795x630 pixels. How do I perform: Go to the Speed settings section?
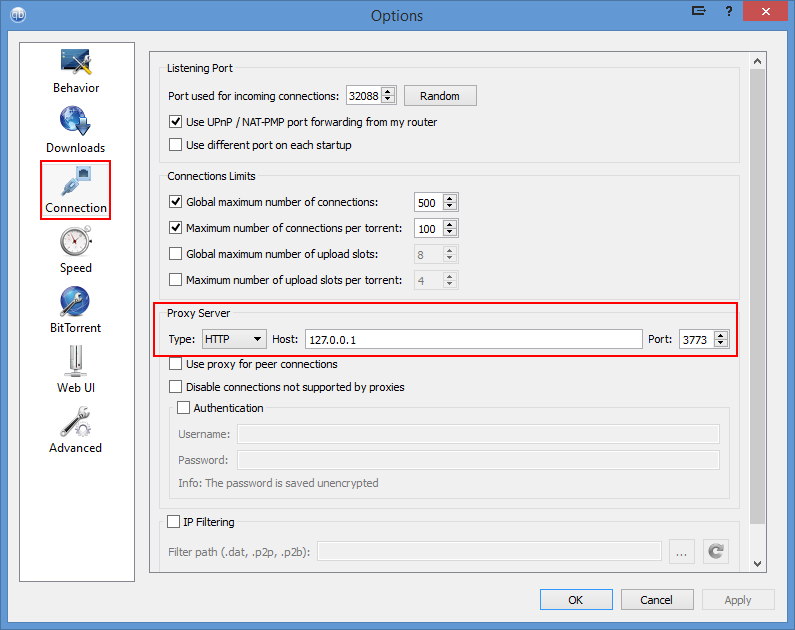(x=76, y=250)
